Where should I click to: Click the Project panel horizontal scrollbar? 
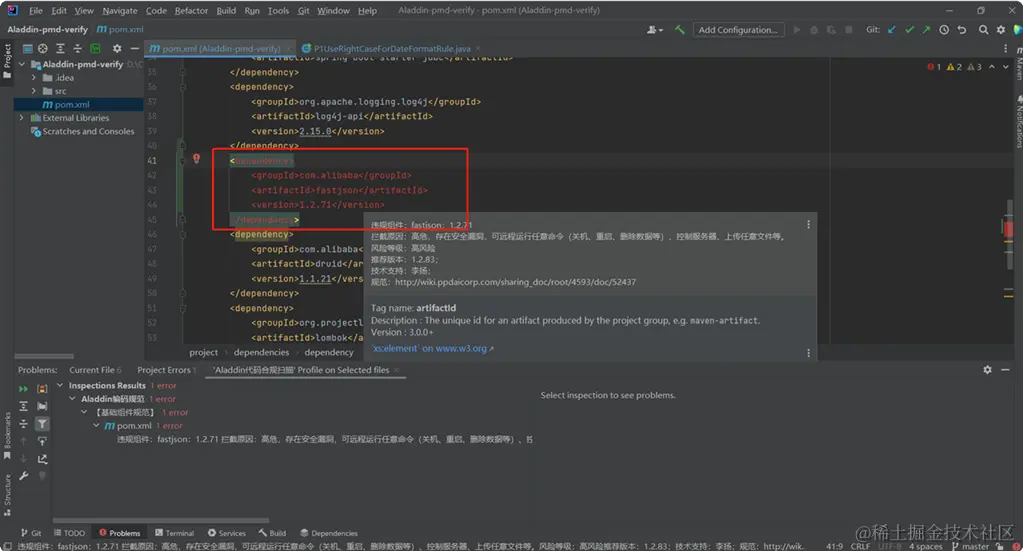coord(44,357)
